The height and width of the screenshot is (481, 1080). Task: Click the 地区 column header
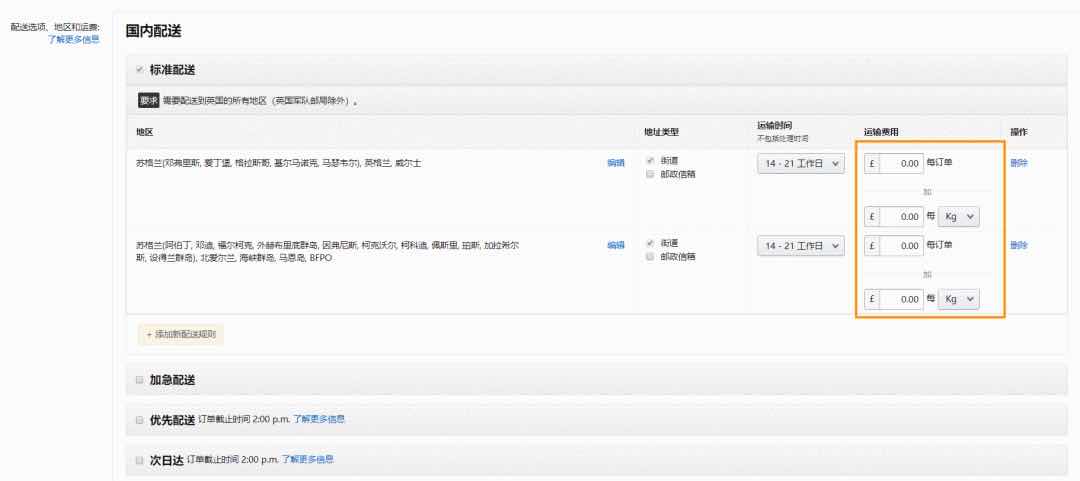coord(144,132)
